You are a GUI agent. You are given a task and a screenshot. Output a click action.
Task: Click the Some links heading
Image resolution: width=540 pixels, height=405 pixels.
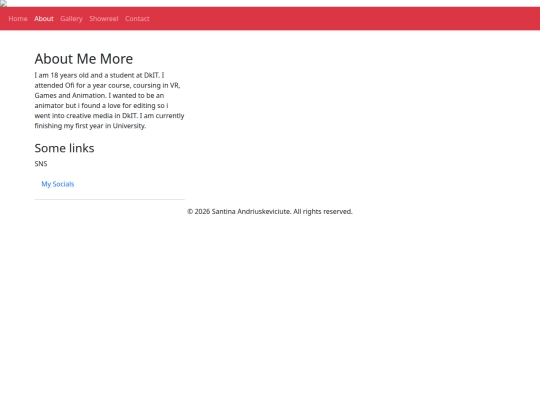pyautogui.click(x=64, y=148)
